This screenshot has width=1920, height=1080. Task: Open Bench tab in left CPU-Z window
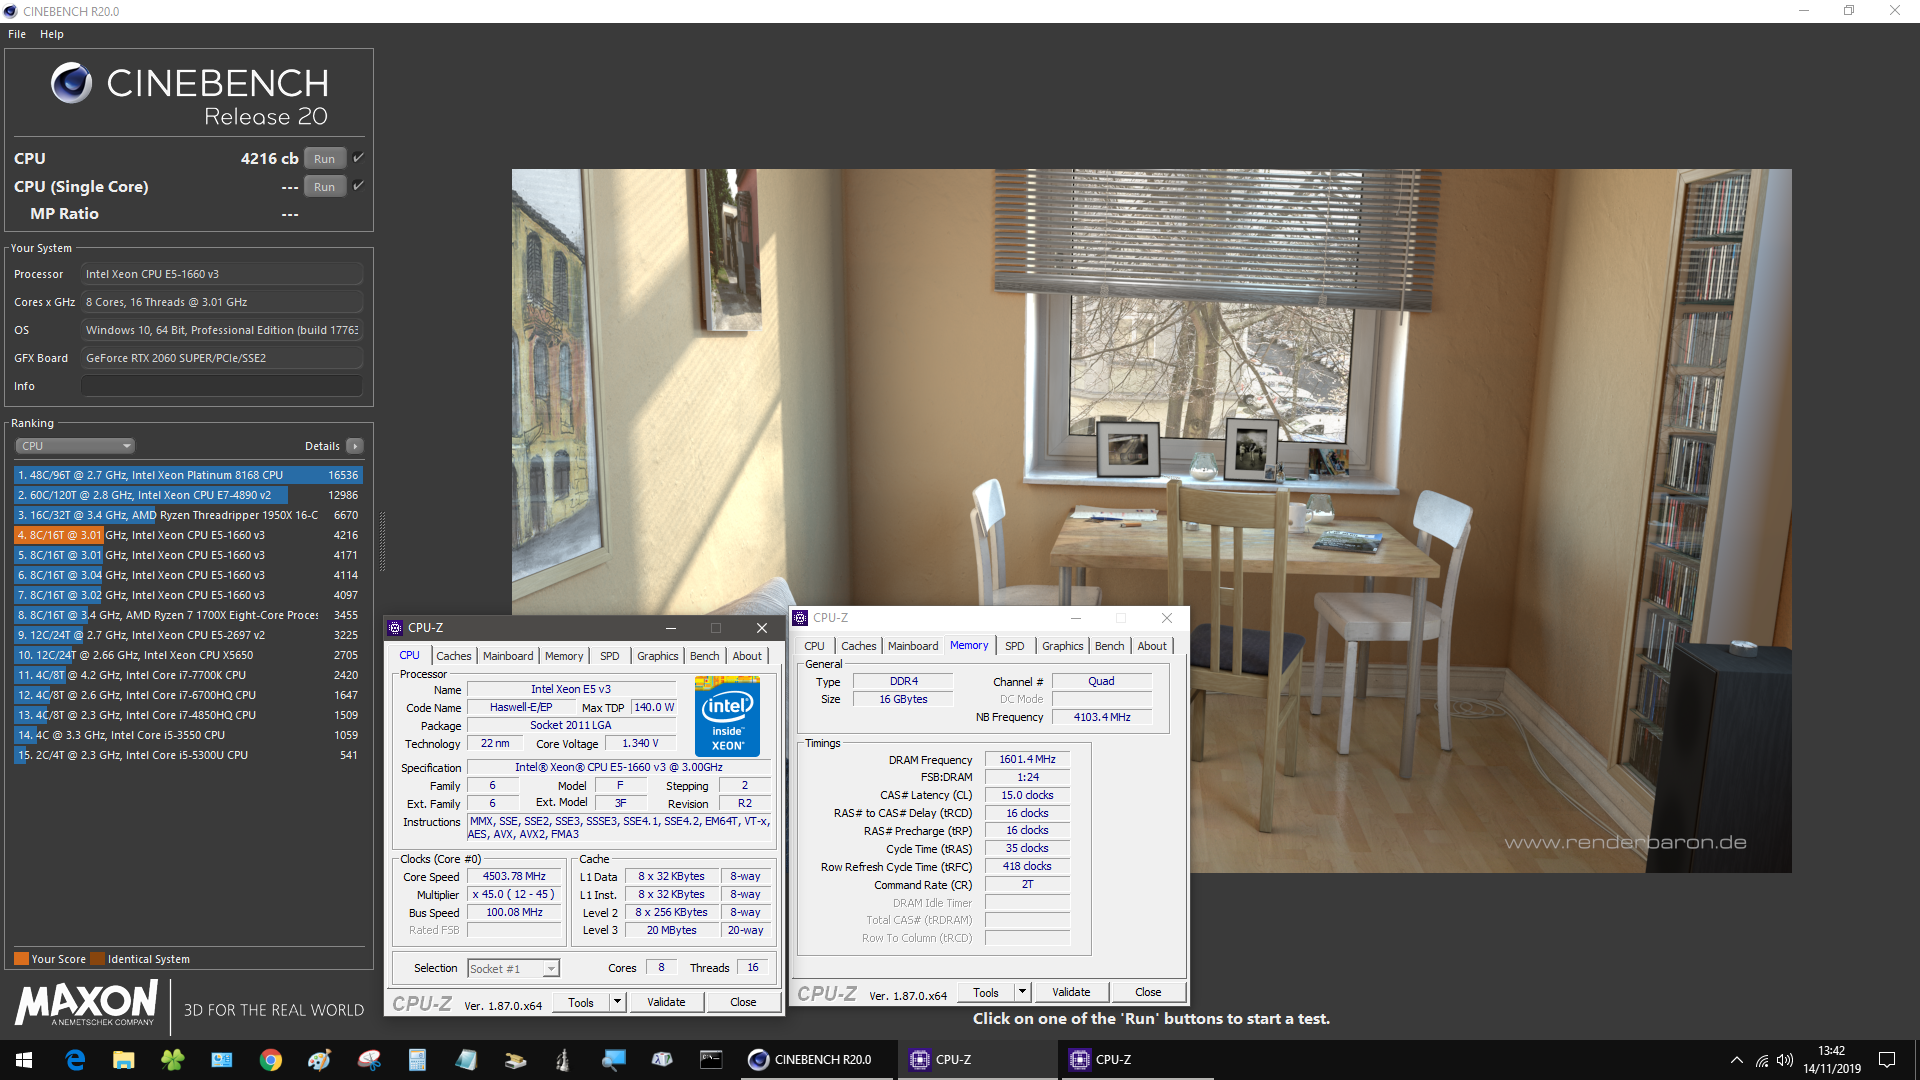705,656
